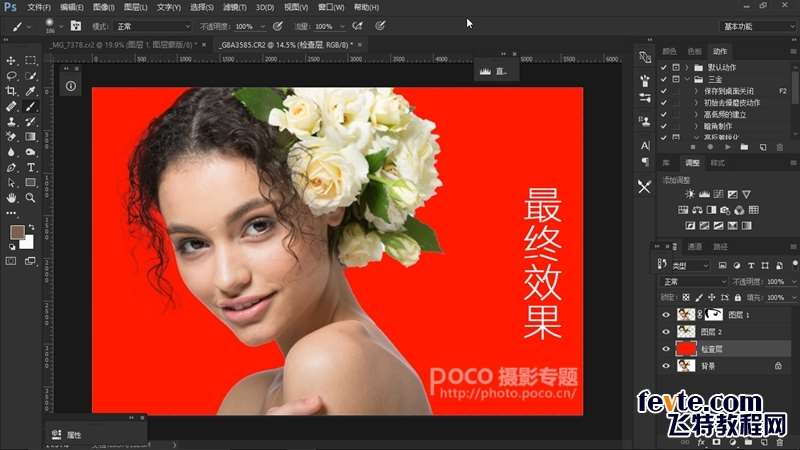800x450 pixels.
Task: Hide the 背景 layer
Action: [x=665, y=366]
